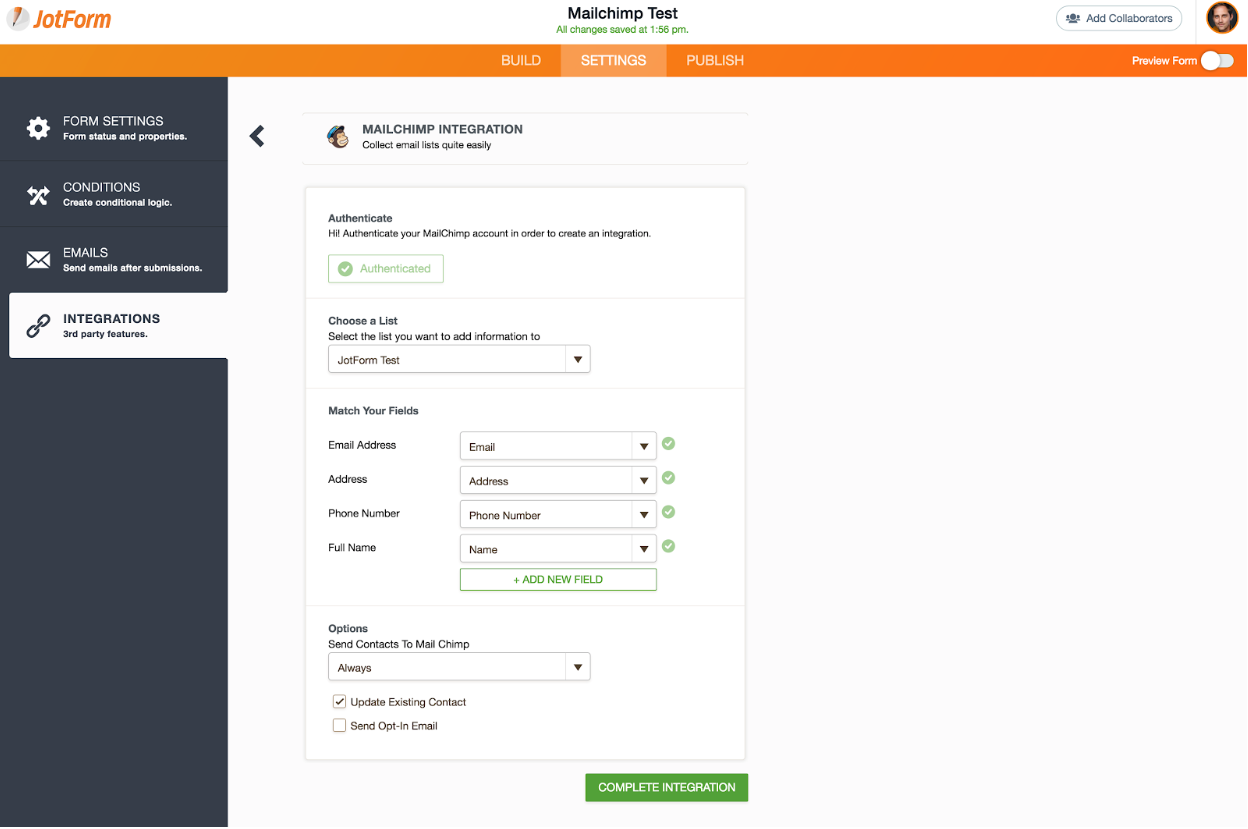Toggle the Preview Form switch
Image resolution: width=1248 pixels, height=829 pixels.
coord(1216,61)
